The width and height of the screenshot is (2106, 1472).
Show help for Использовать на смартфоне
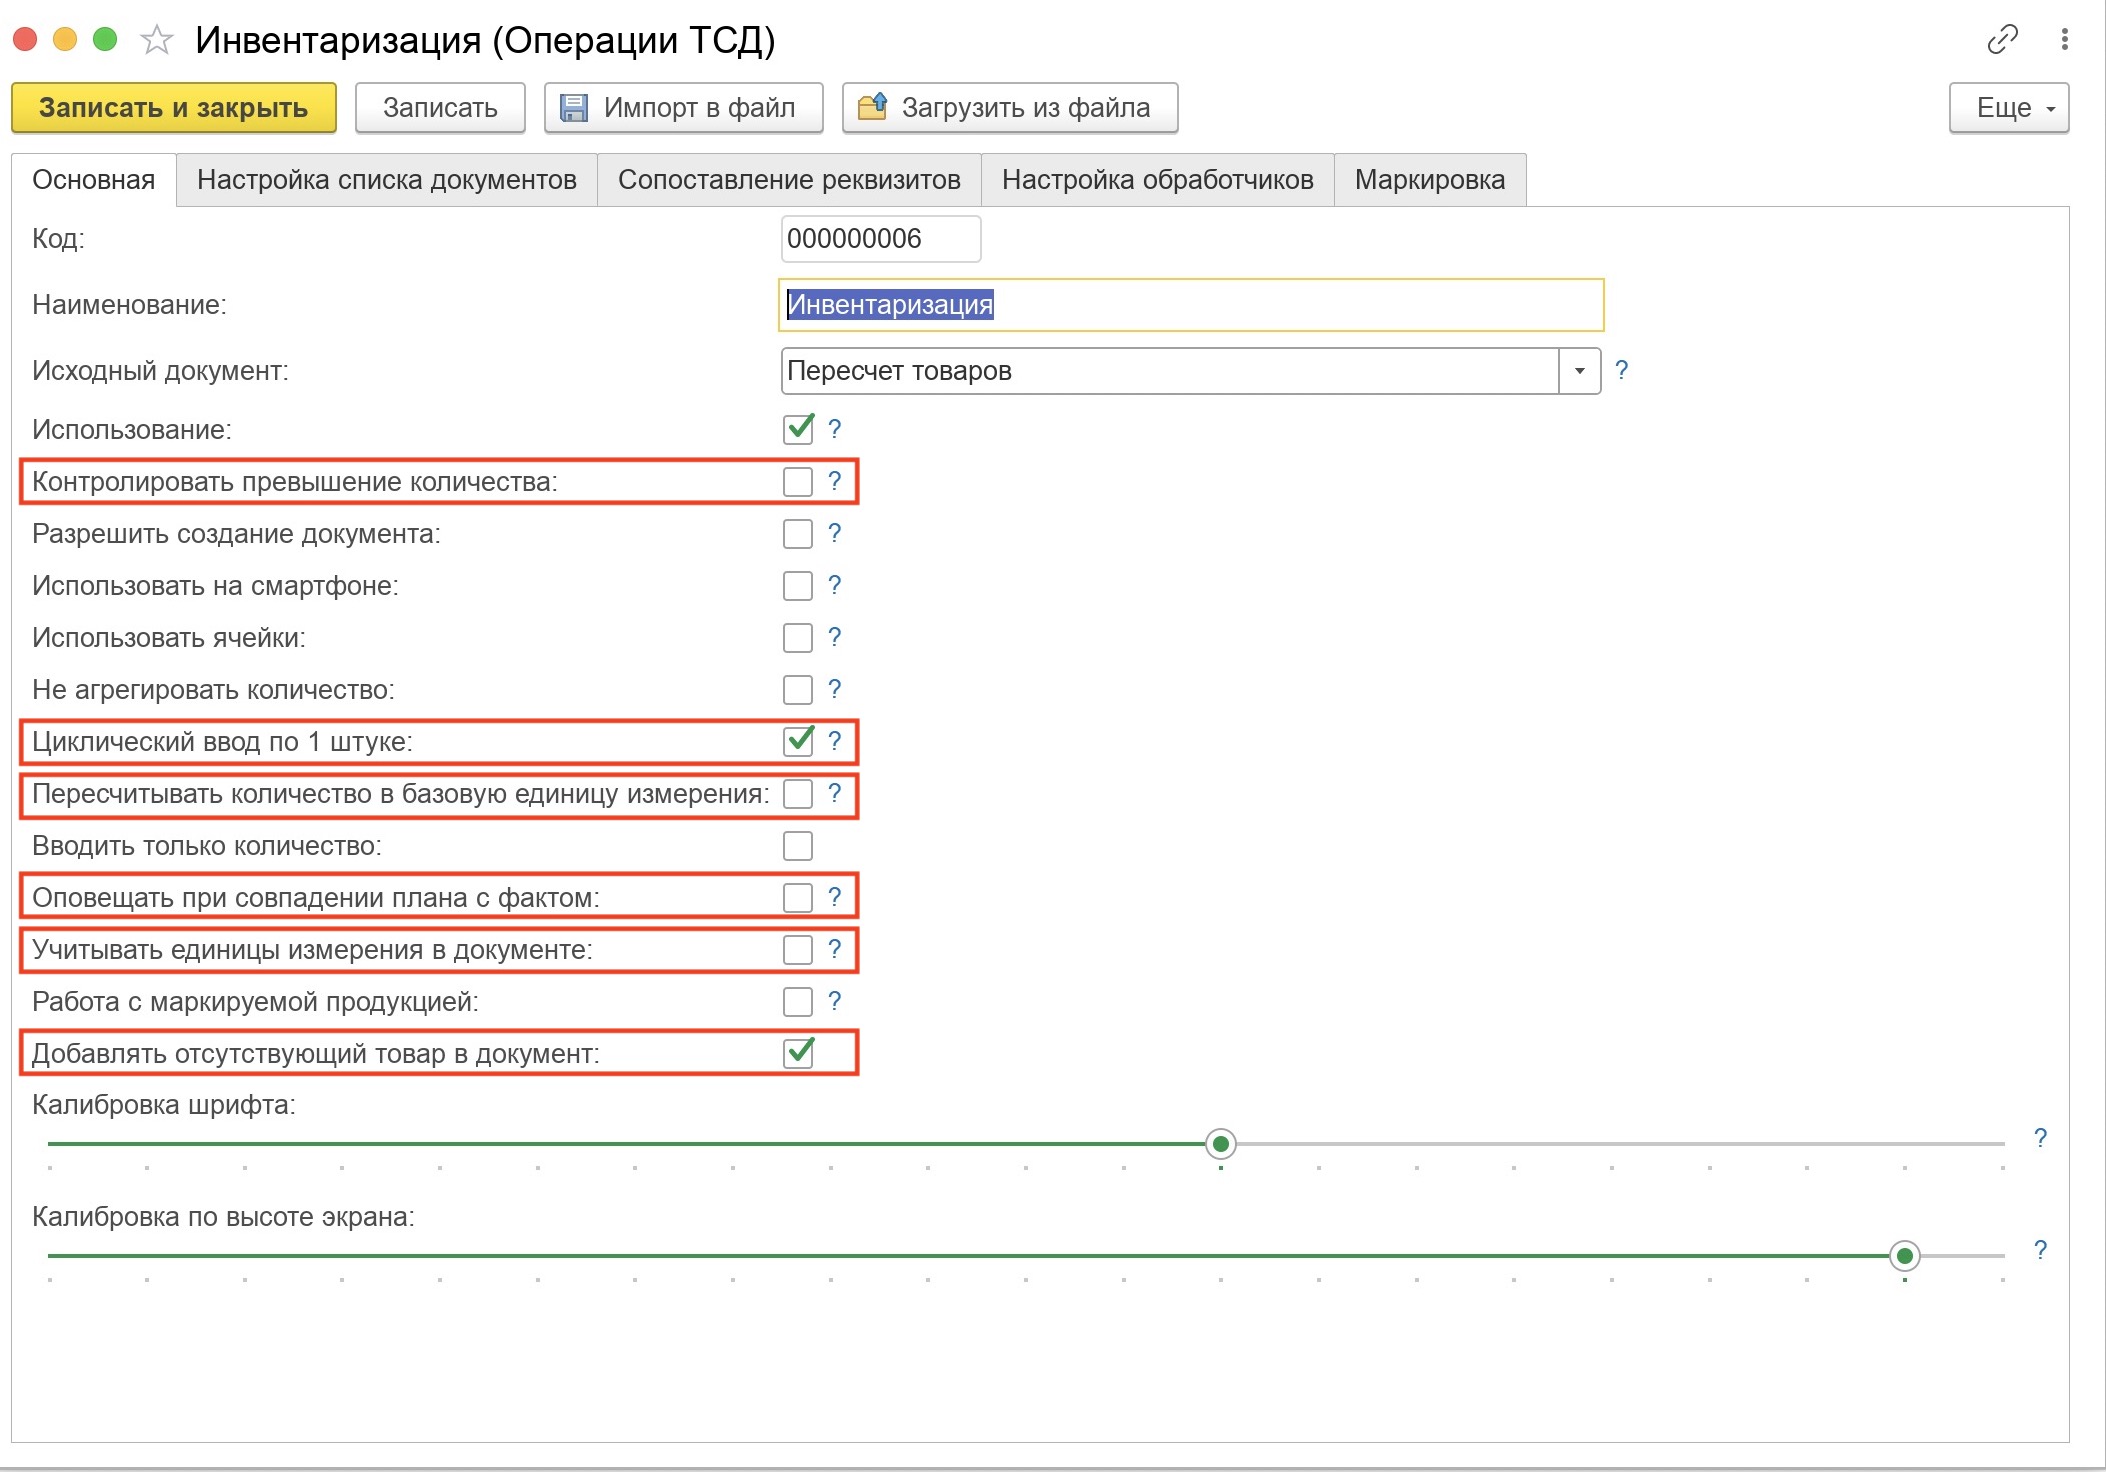834,585
